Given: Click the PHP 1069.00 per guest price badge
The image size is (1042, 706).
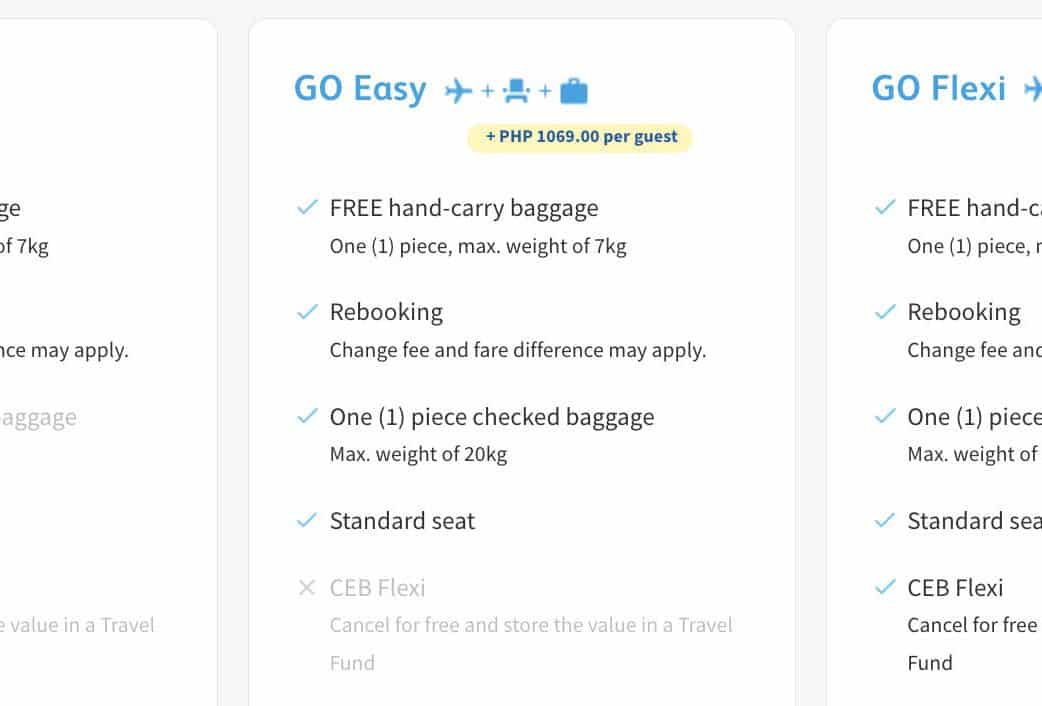Looking at the screenshot, I should [x=580, y=137].
